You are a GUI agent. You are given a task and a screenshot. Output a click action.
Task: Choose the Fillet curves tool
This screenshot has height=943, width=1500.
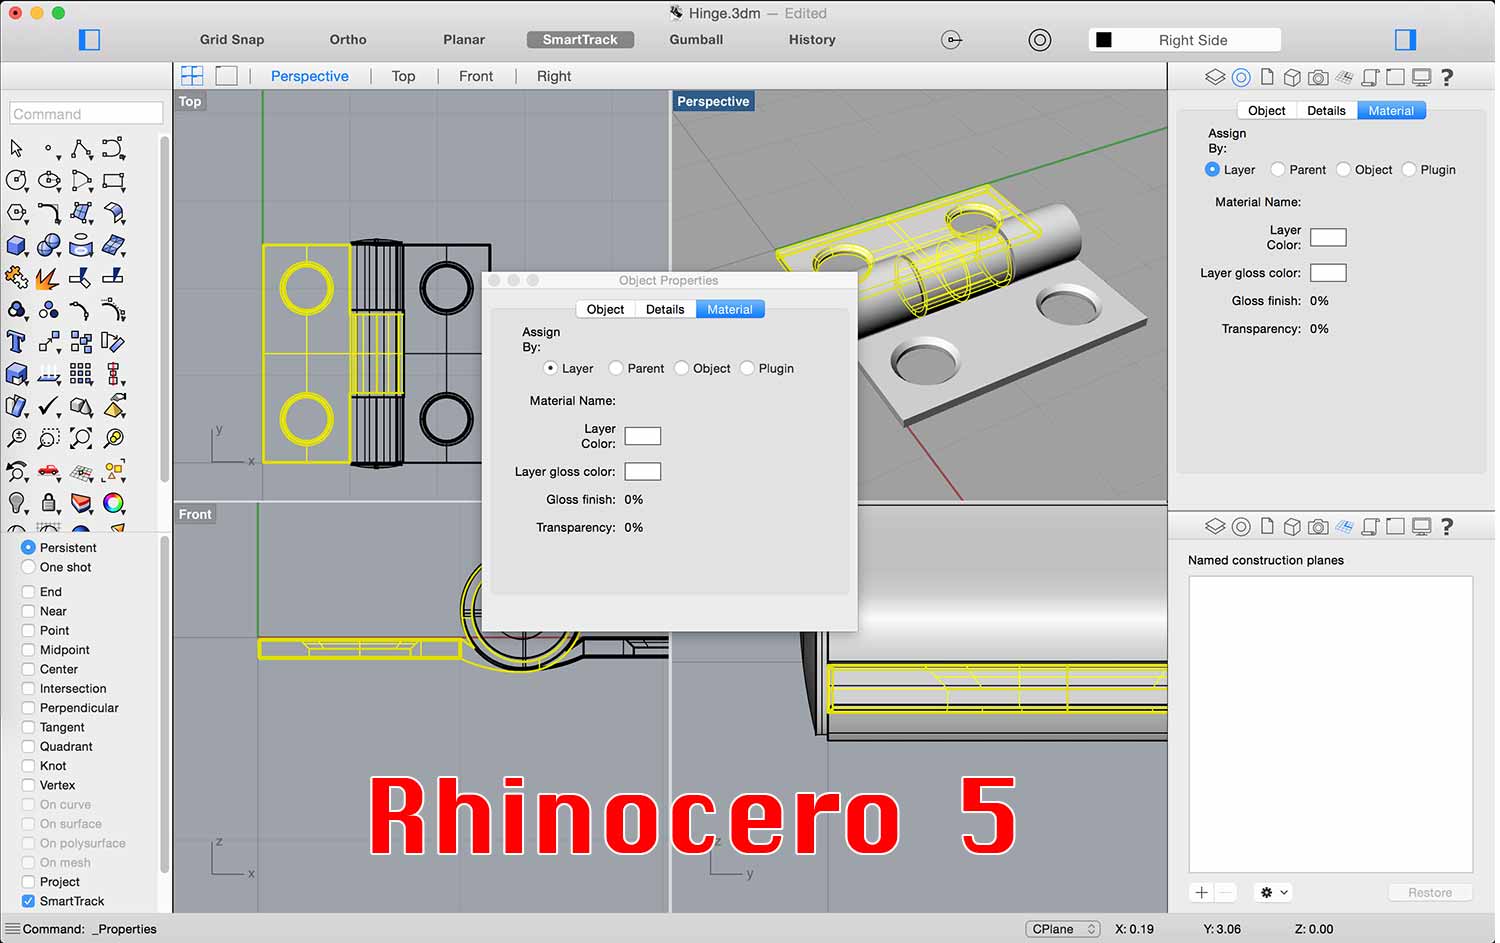click(x=49, y=213)
